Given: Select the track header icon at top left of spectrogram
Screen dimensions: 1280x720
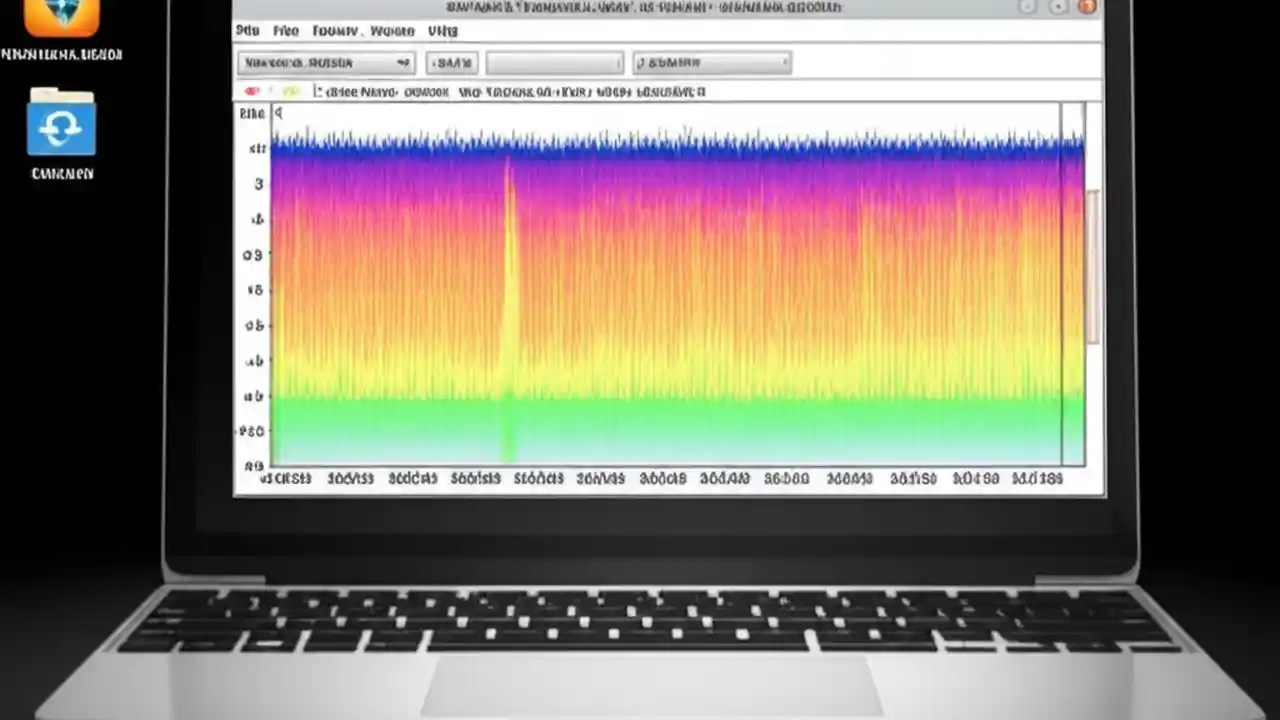Looking at the screenshot, I should pyautogui.click(x=251, y=113).
